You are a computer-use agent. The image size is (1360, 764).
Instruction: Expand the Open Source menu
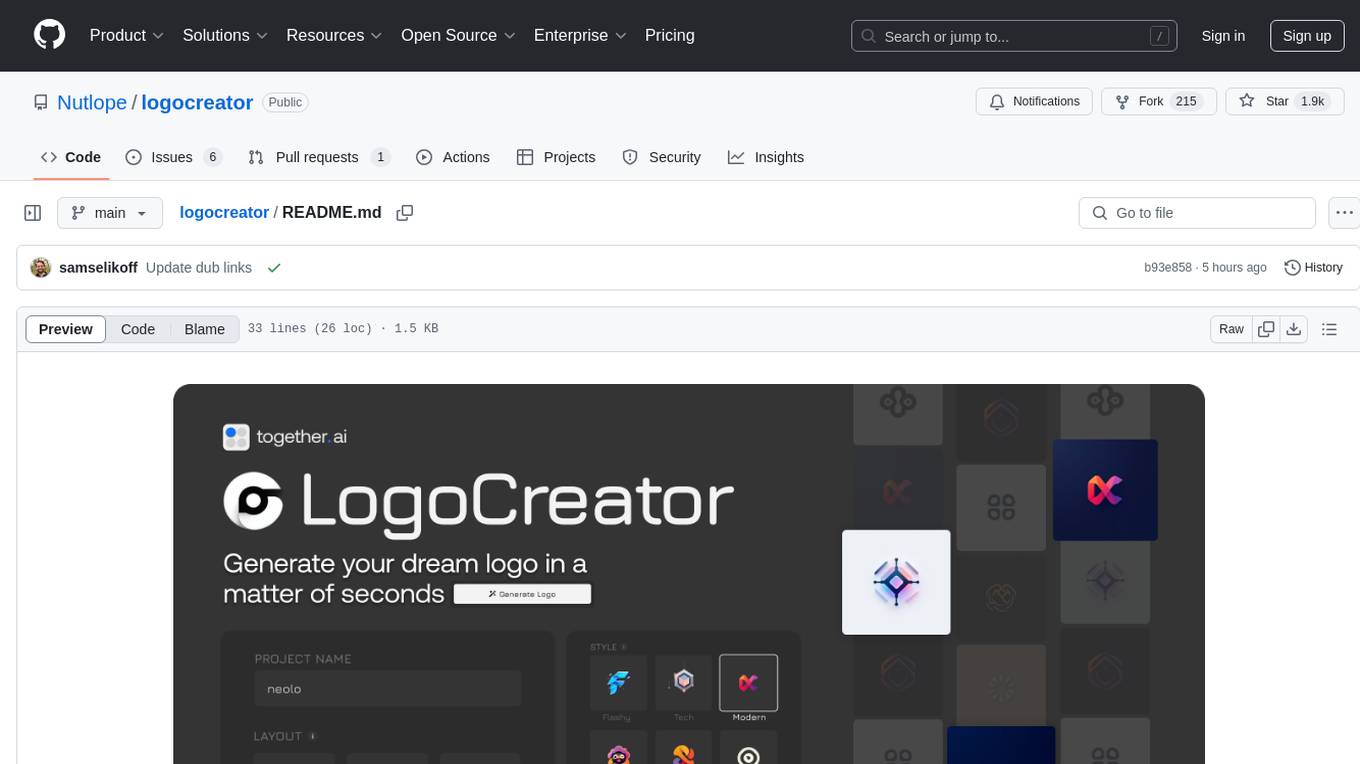[x=458, y=35]
